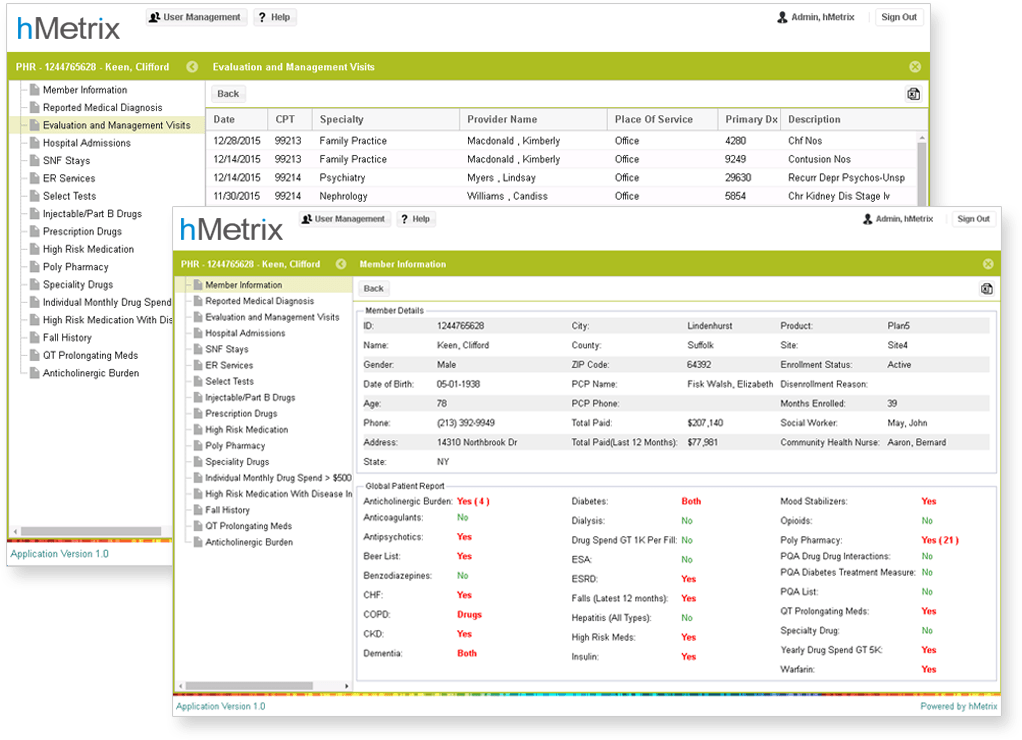Click description 'Recurr Depr Psychos-Unsp'

tap(846, 177)
